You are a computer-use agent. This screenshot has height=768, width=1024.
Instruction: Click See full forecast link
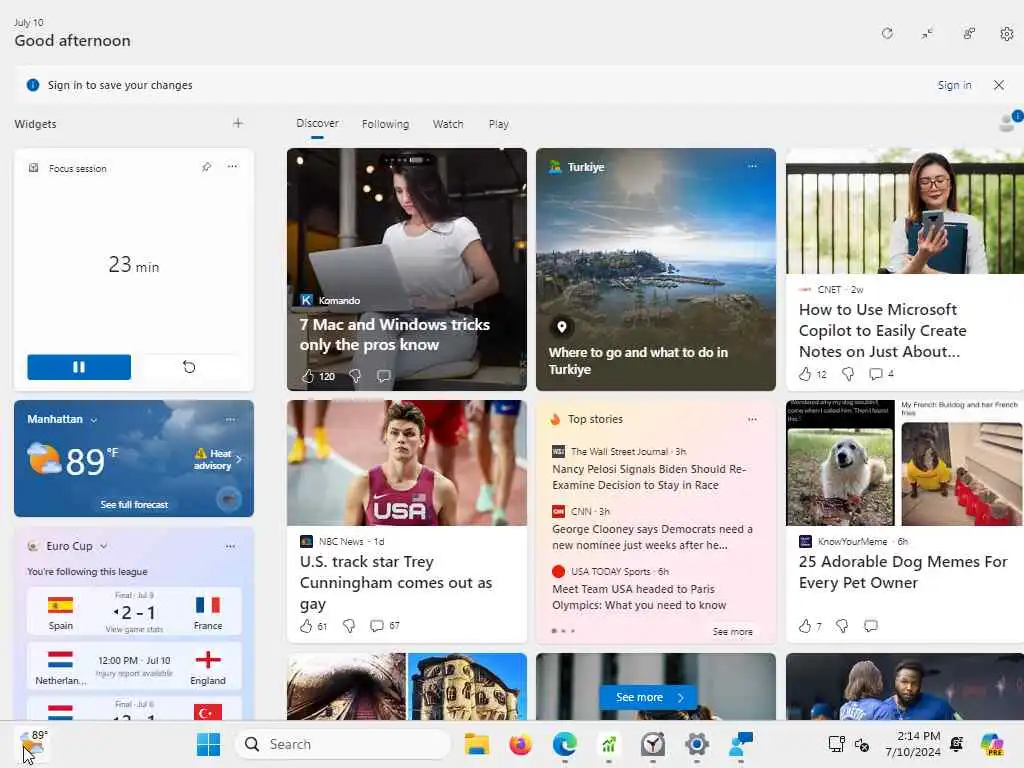click(134, 504)
